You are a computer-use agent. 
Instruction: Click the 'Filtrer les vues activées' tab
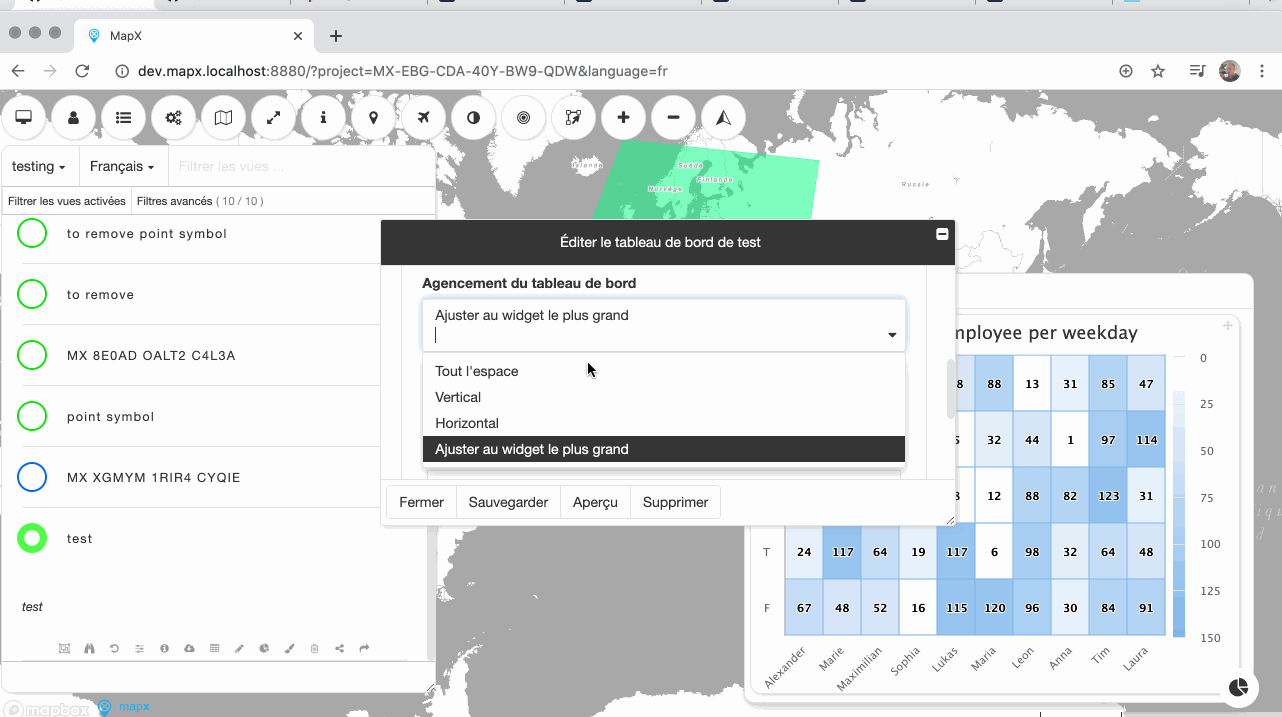(66, 201)
